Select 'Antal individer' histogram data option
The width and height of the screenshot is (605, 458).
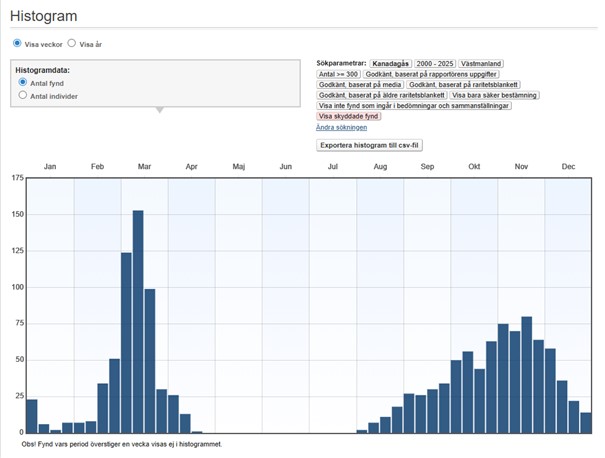(x=23, y=95)
